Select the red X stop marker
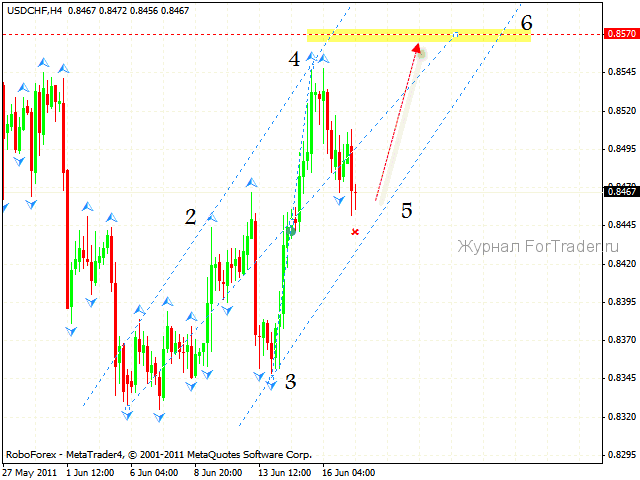 click(x=355, y=232)
